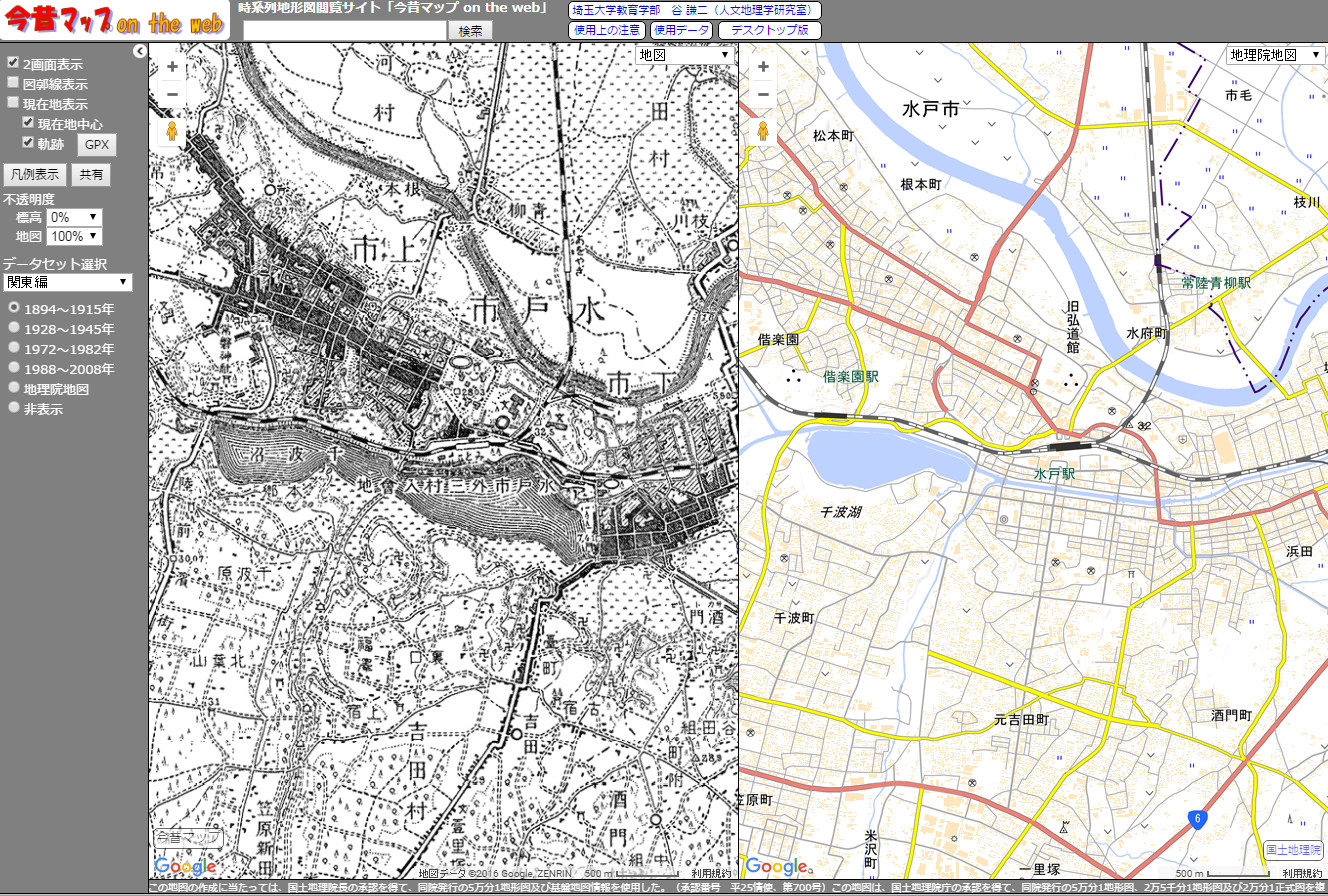Select the 1972〜1982年 radio option
Image resolution: width=1328 pixels, height=896 pixels.
[14, 348]
